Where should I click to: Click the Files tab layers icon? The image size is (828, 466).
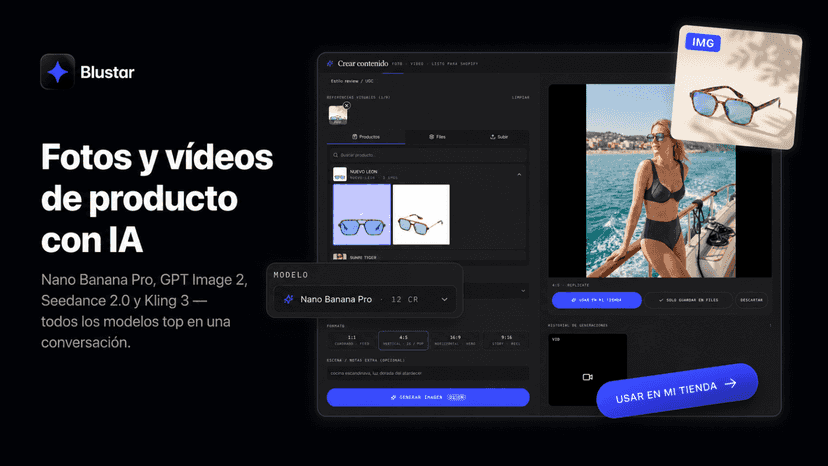tap(431, 137)
